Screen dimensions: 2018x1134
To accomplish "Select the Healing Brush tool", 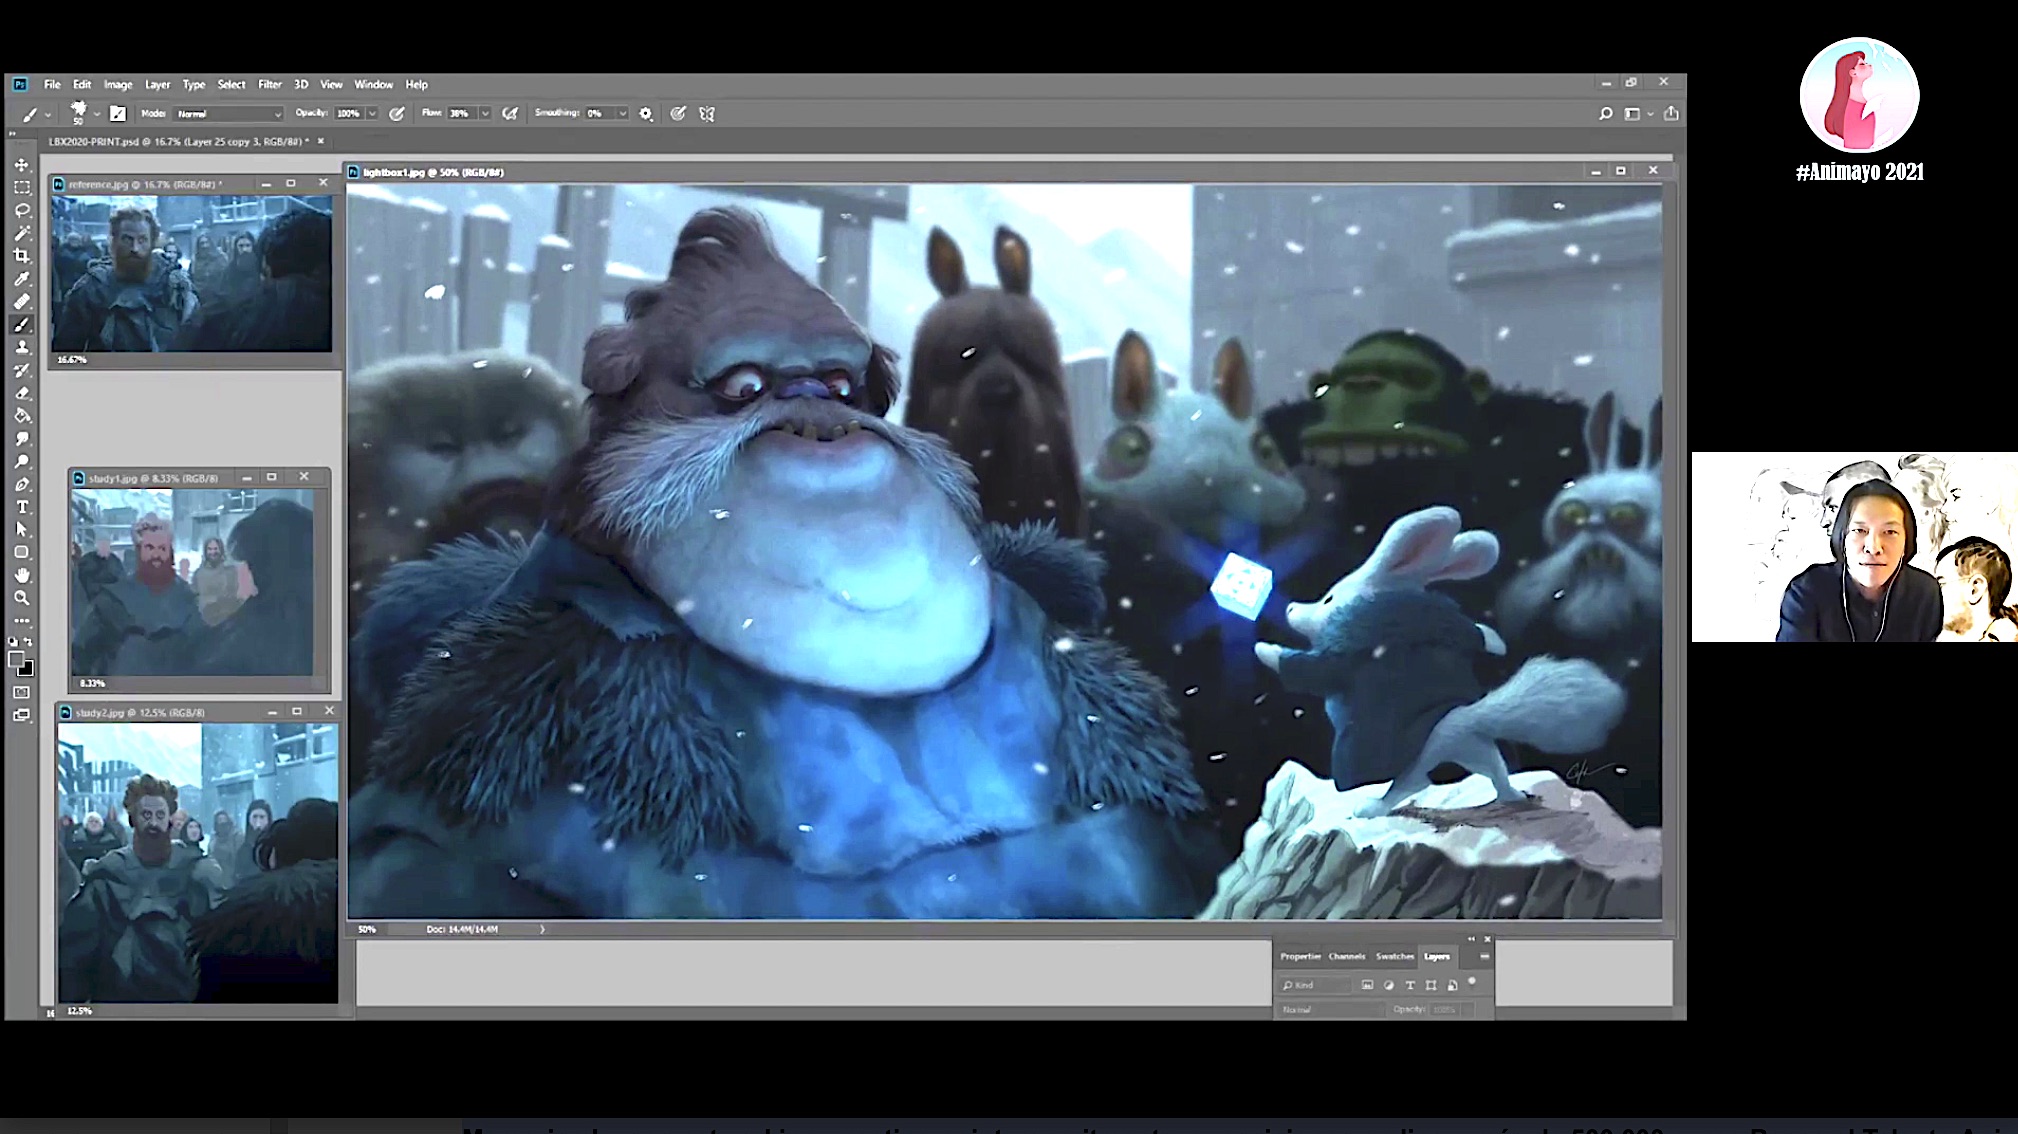I will tap(22, 302).
